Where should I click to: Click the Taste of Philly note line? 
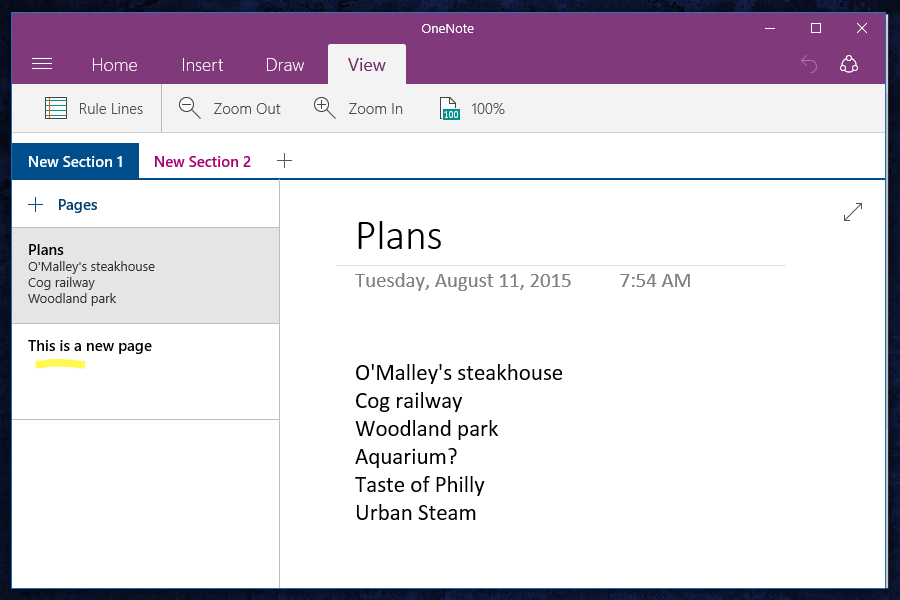click(420, 485)
